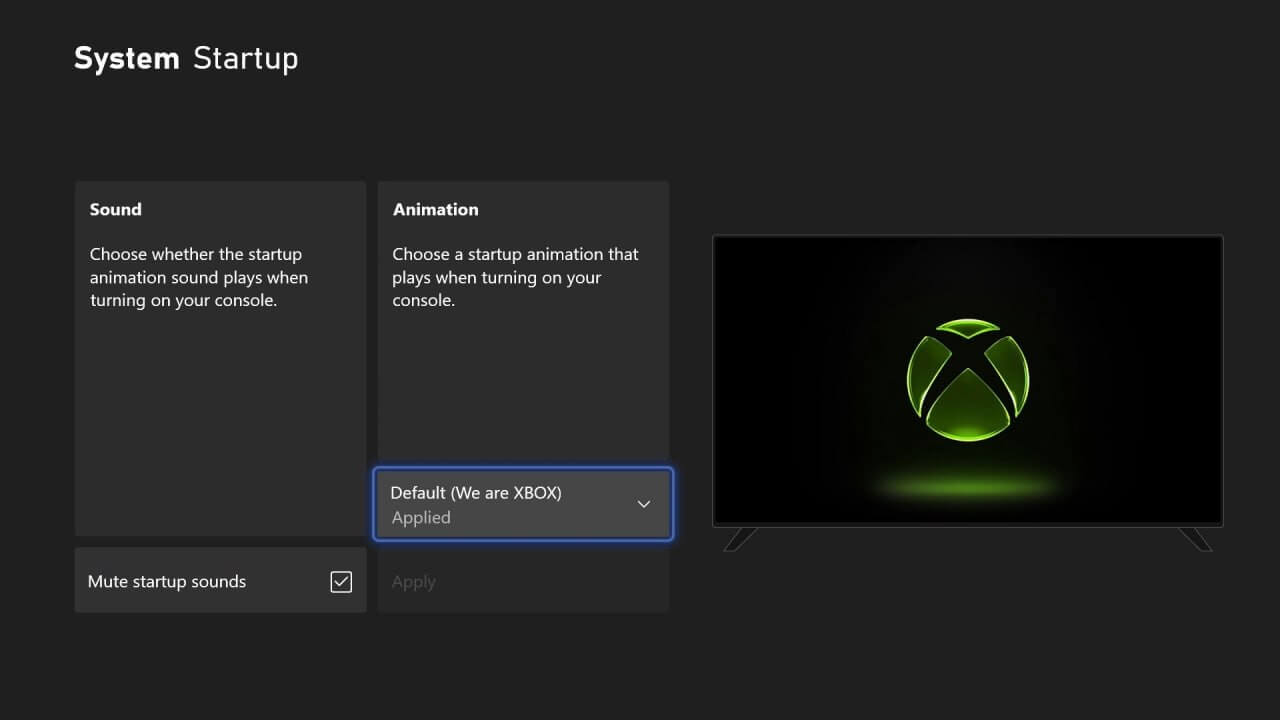Screen dimensions: 1280x720
Task: Click the 'Applied' status text in the dropdown
Action: pos(421,518)
